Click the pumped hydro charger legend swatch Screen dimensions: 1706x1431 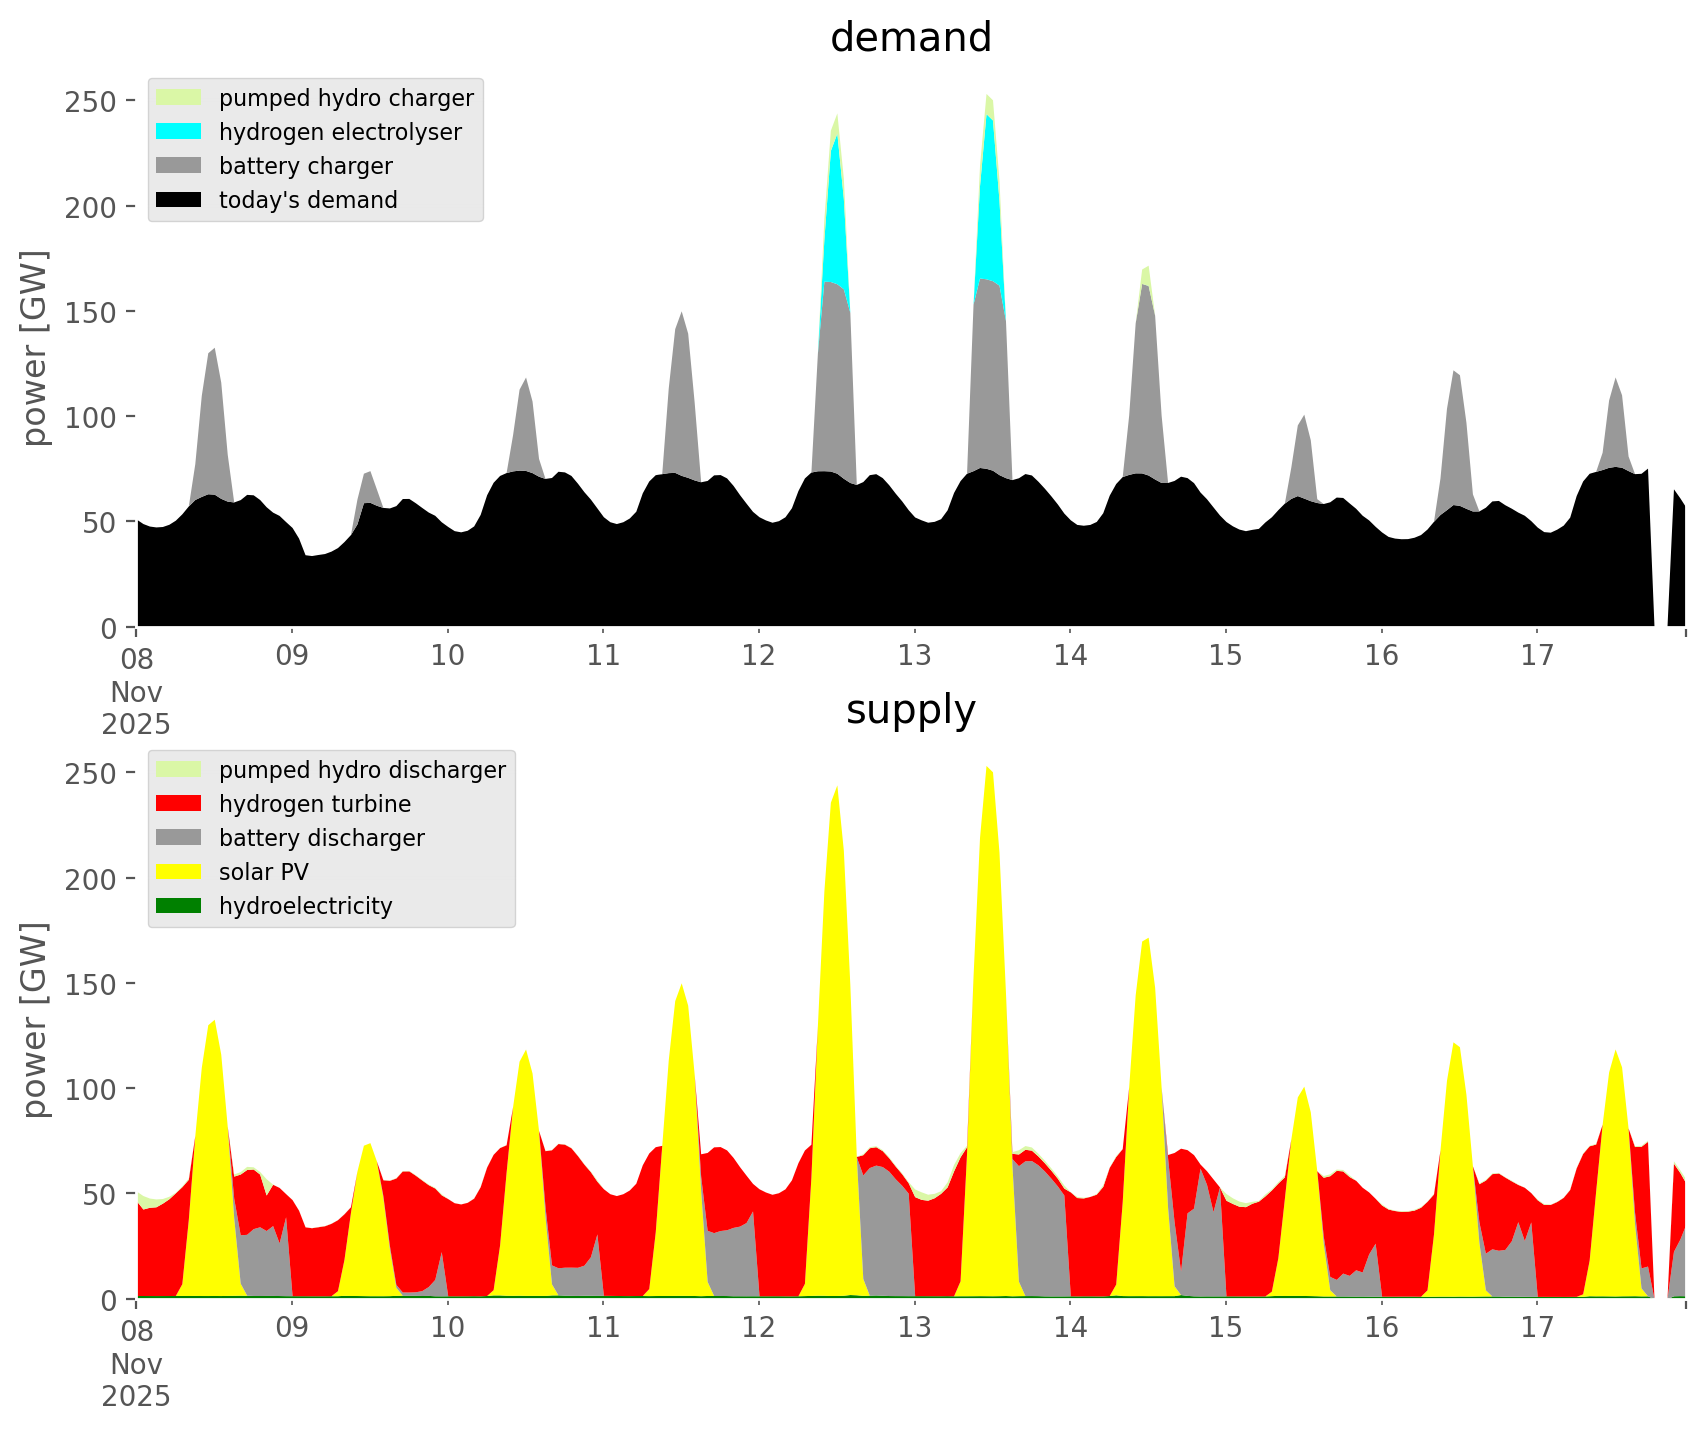[179, 98]
